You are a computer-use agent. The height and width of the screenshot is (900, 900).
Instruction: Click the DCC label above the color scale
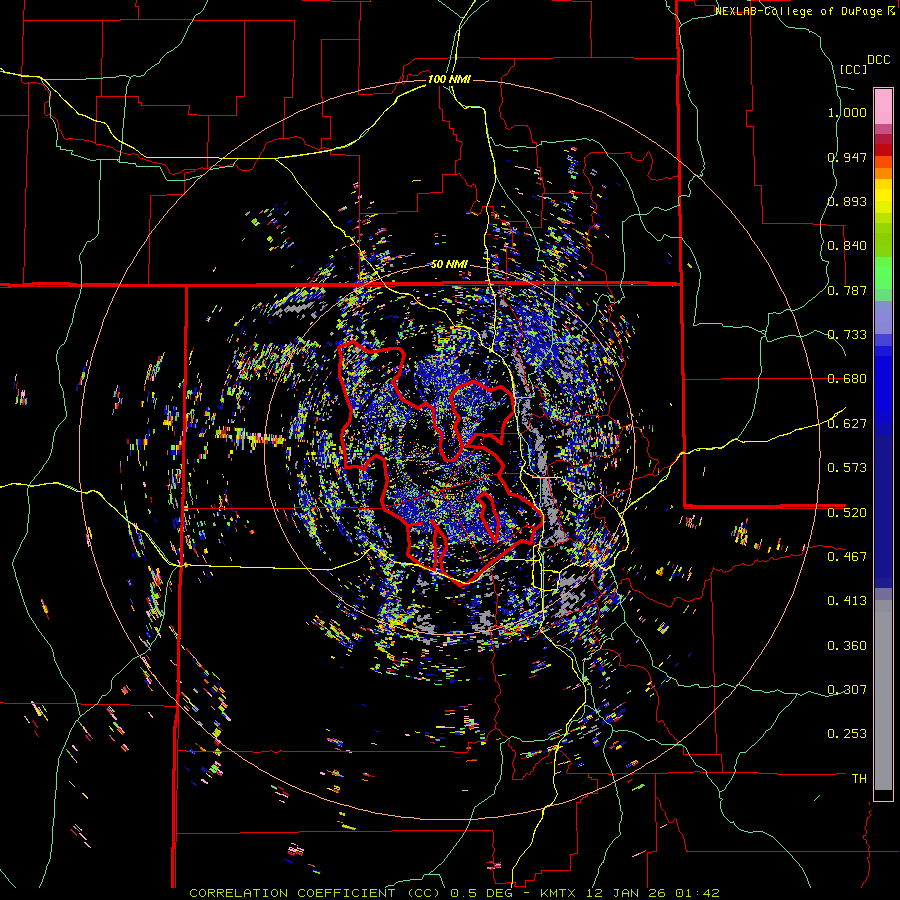tap(878, 60)
